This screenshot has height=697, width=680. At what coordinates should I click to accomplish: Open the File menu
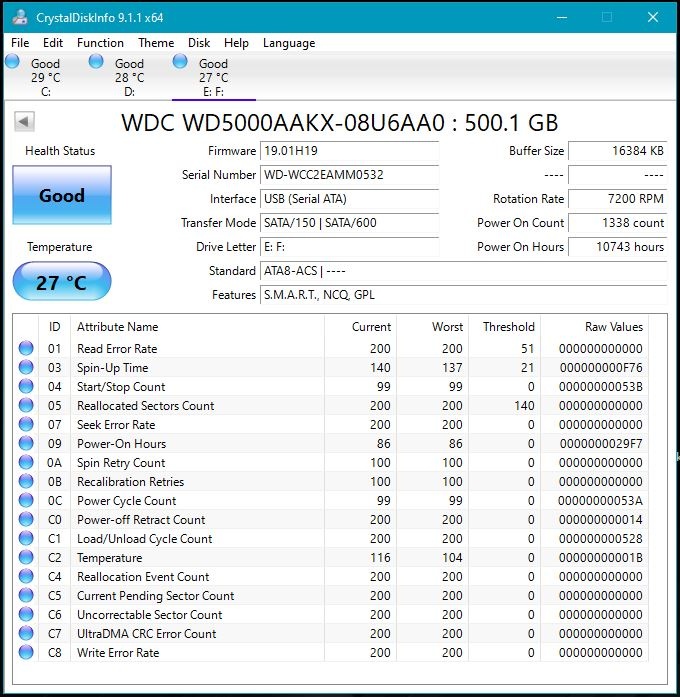tap(20, 43)
